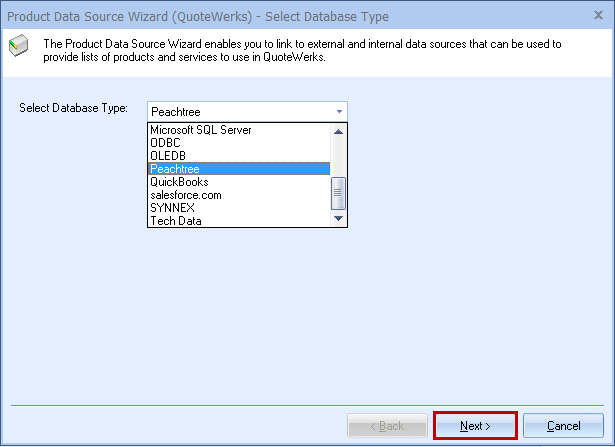The height and width of the screenshot is (447, 615).
Task: Close the Product Data Source Wizard window
Action: click(598, 15)
